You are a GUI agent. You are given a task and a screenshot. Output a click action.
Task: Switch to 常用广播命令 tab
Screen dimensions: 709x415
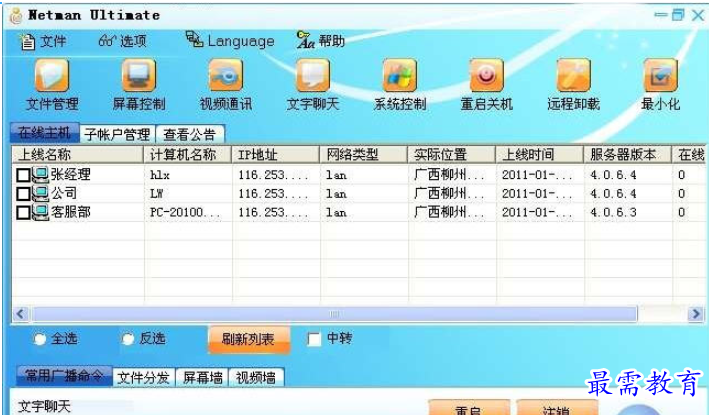point(64,376)
